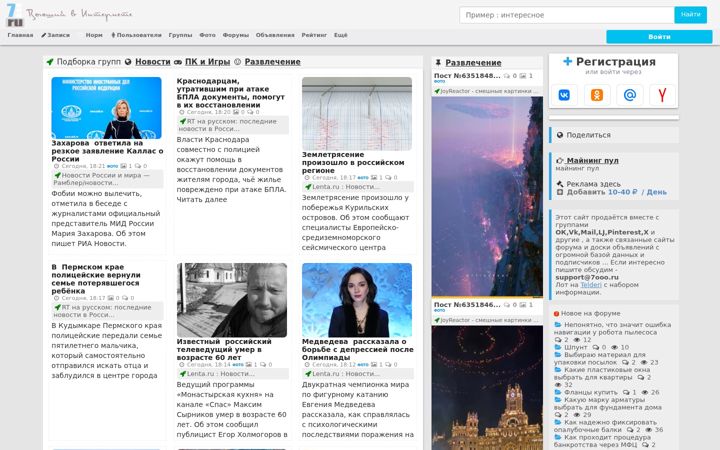Image resolution: width=720 pixels, height=450 pixels.
Task: Open the earthquake seismograph thumbnail
Action: pos(357,113)
